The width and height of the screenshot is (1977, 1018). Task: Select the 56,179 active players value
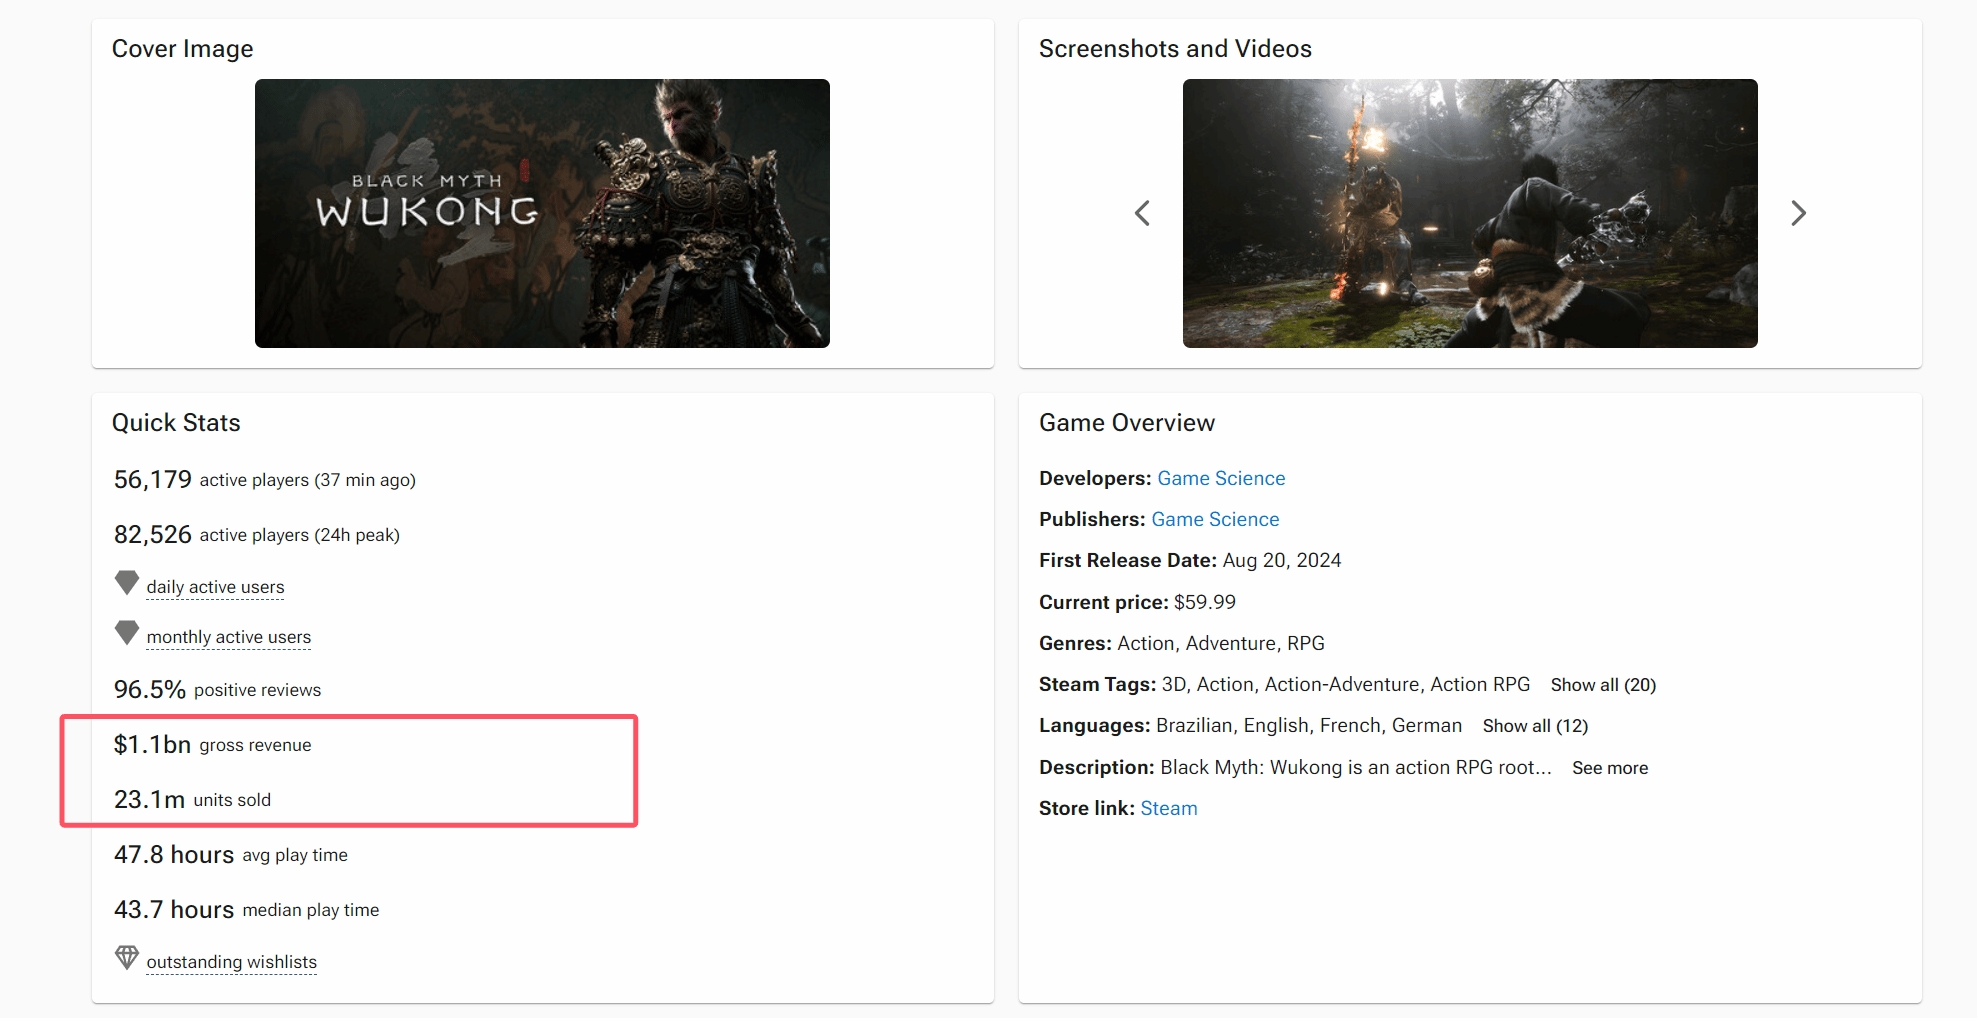tap(153, 480)
